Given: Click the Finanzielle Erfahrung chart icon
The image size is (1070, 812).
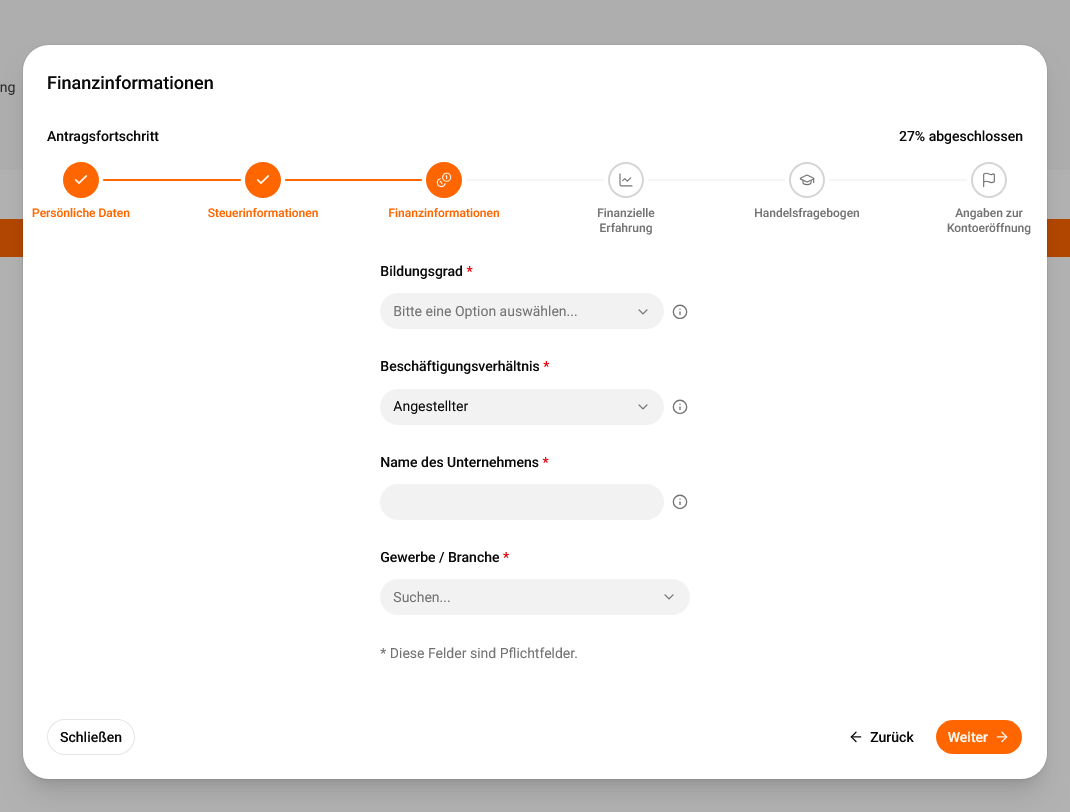Looking at the screenshot, I should coord(626,180).
